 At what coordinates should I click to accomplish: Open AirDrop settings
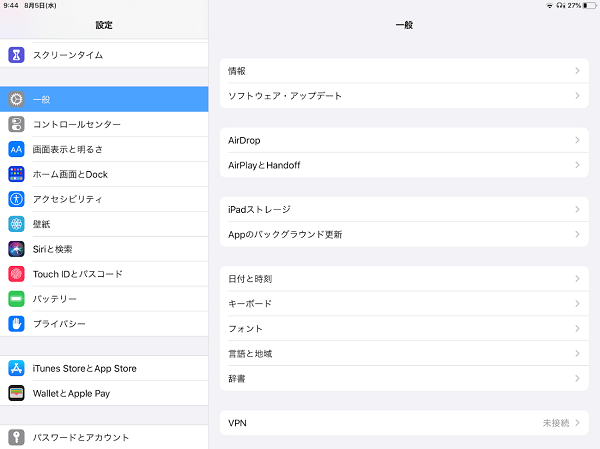pyautogui.click(x=404, y=140)
